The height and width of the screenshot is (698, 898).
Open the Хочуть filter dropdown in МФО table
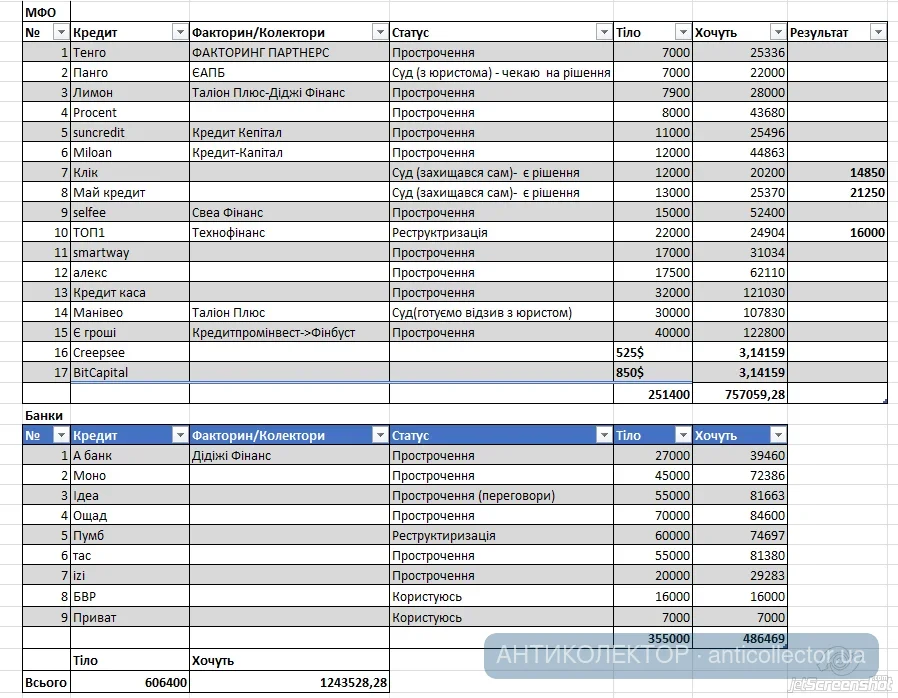[x=778, y=32]
